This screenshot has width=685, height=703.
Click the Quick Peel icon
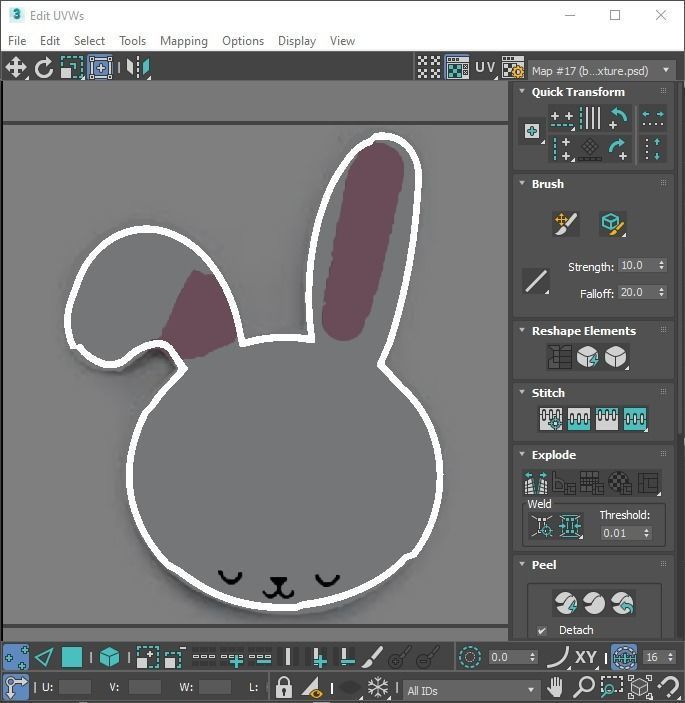point(566,603)
